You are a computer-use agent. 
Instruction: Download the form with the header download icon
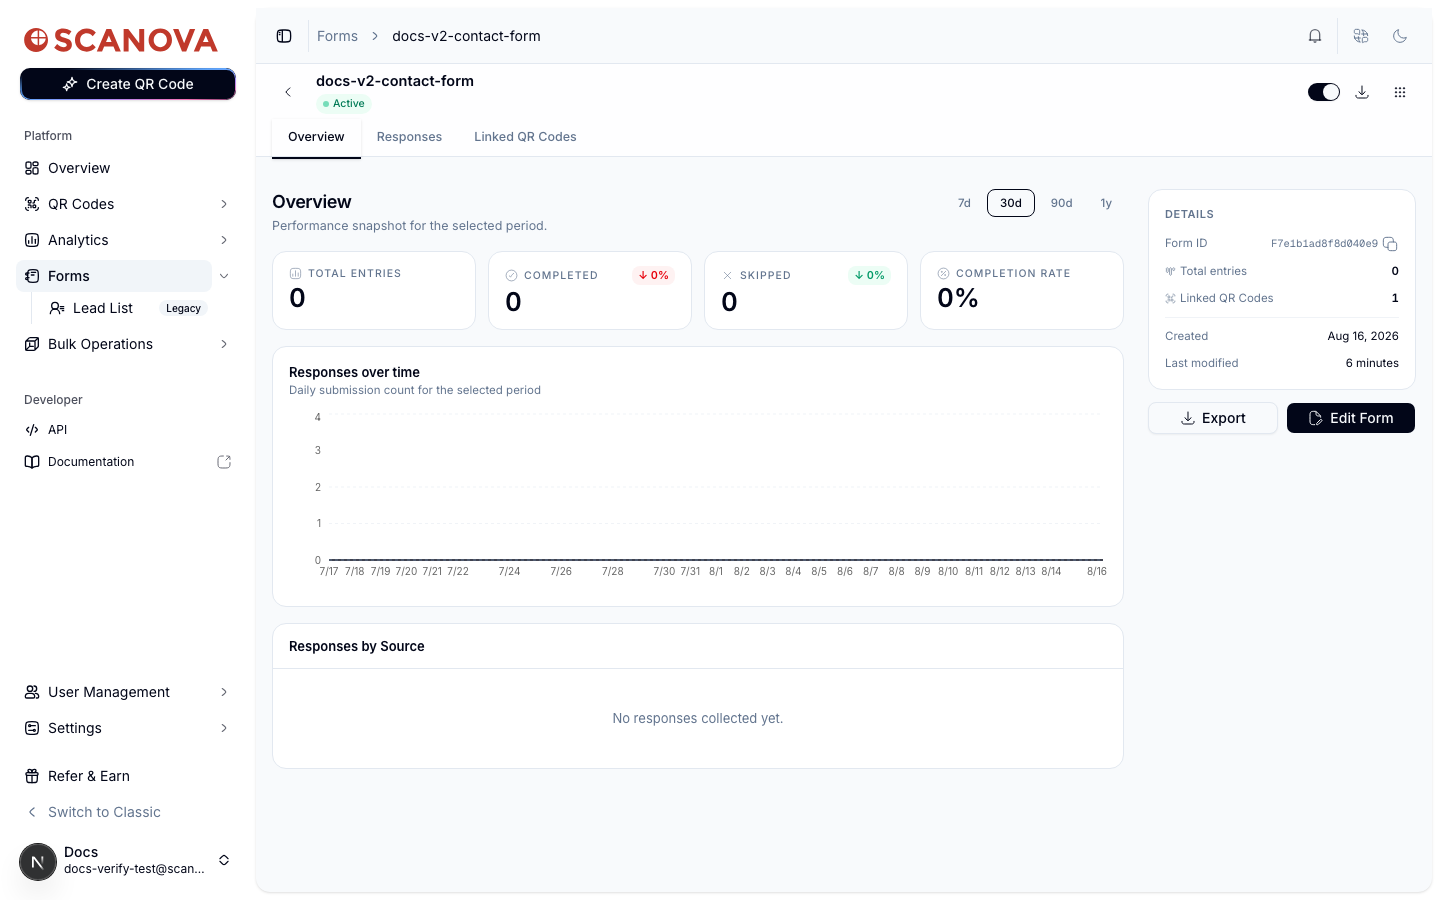(1362, 92)
